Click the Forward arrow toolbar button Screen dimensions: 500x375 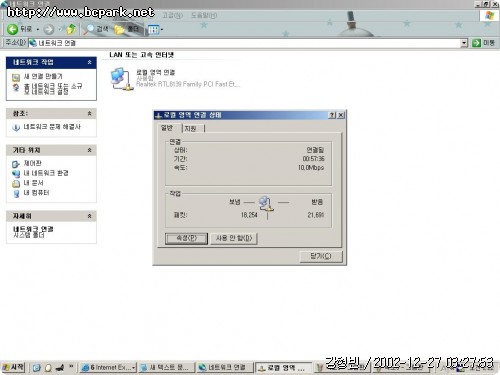pyautogui.click(x=49, y=30)
